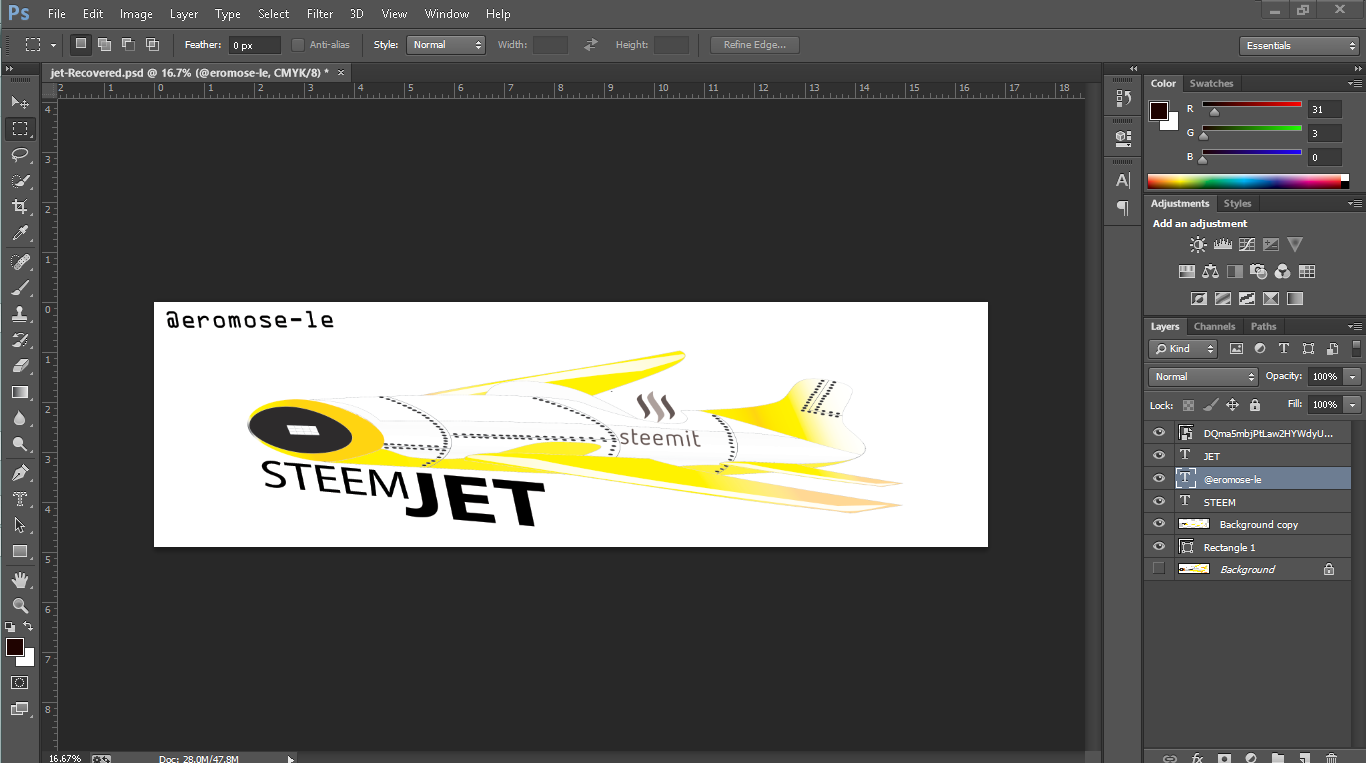The height and width of the screenshot is (763, 1366).
Task: Switch to the Channels tab
Action: tap(1214, 327)
